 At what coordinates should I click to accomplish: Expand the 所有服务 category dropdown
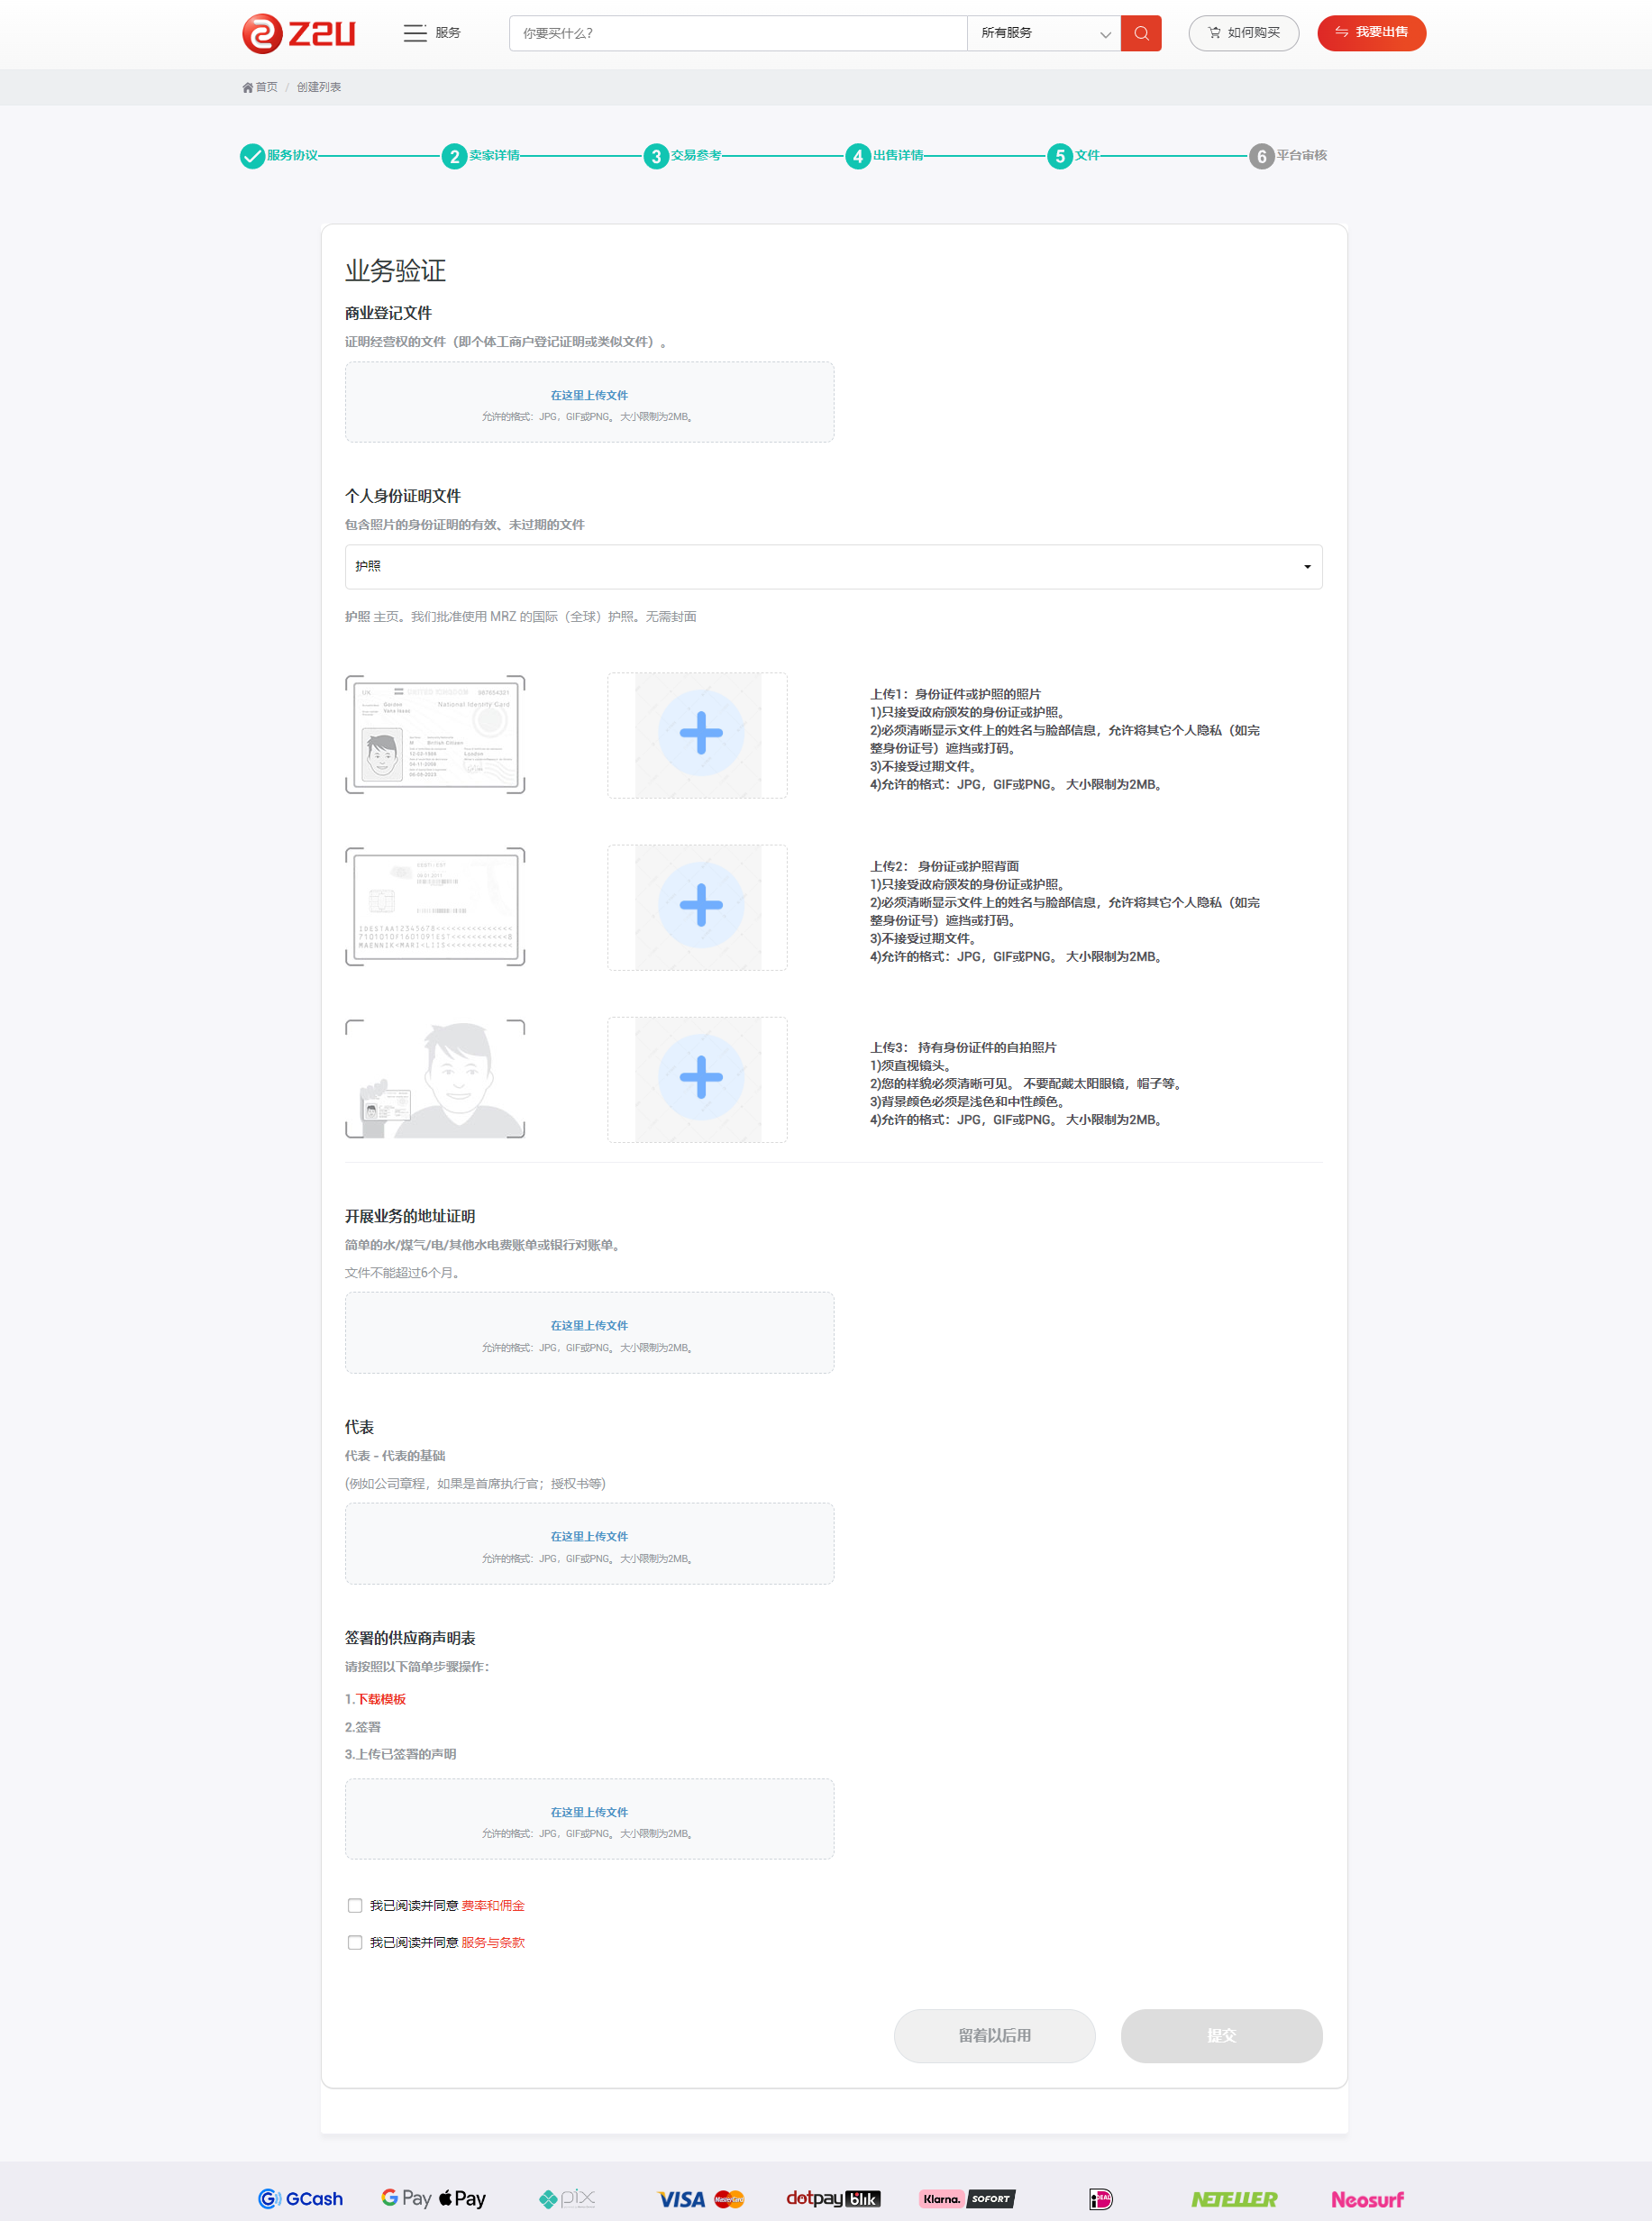tap(1043, 33)
